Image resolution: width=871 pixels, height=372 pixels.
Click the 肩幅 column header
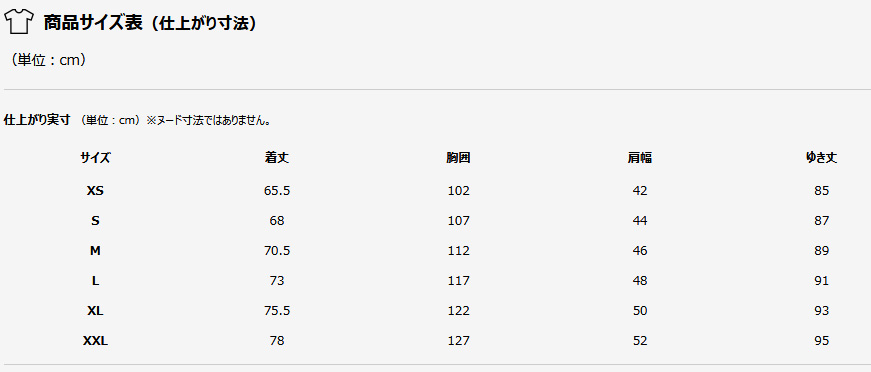[x=640, y=158]
